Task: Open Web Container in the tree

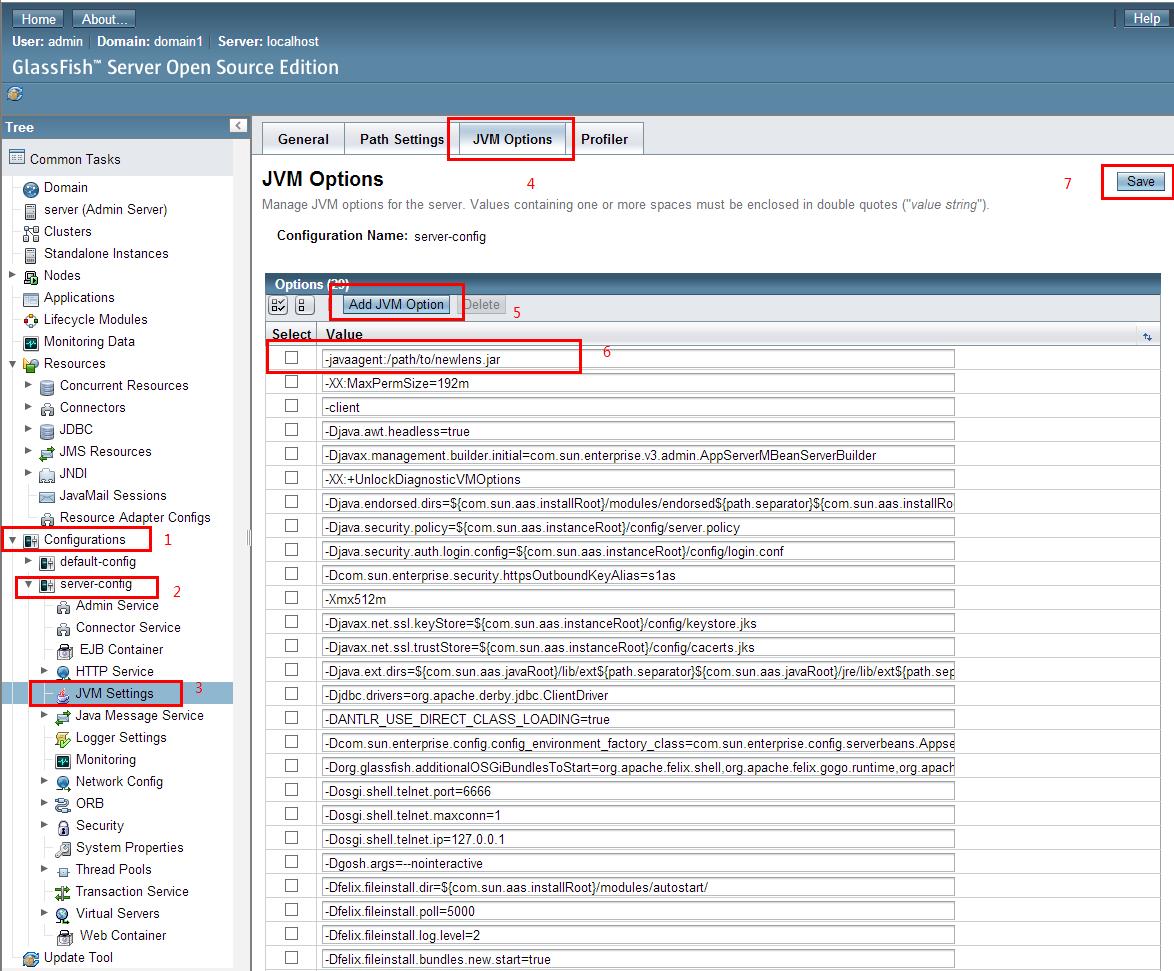Action: (x=123, y=935)
